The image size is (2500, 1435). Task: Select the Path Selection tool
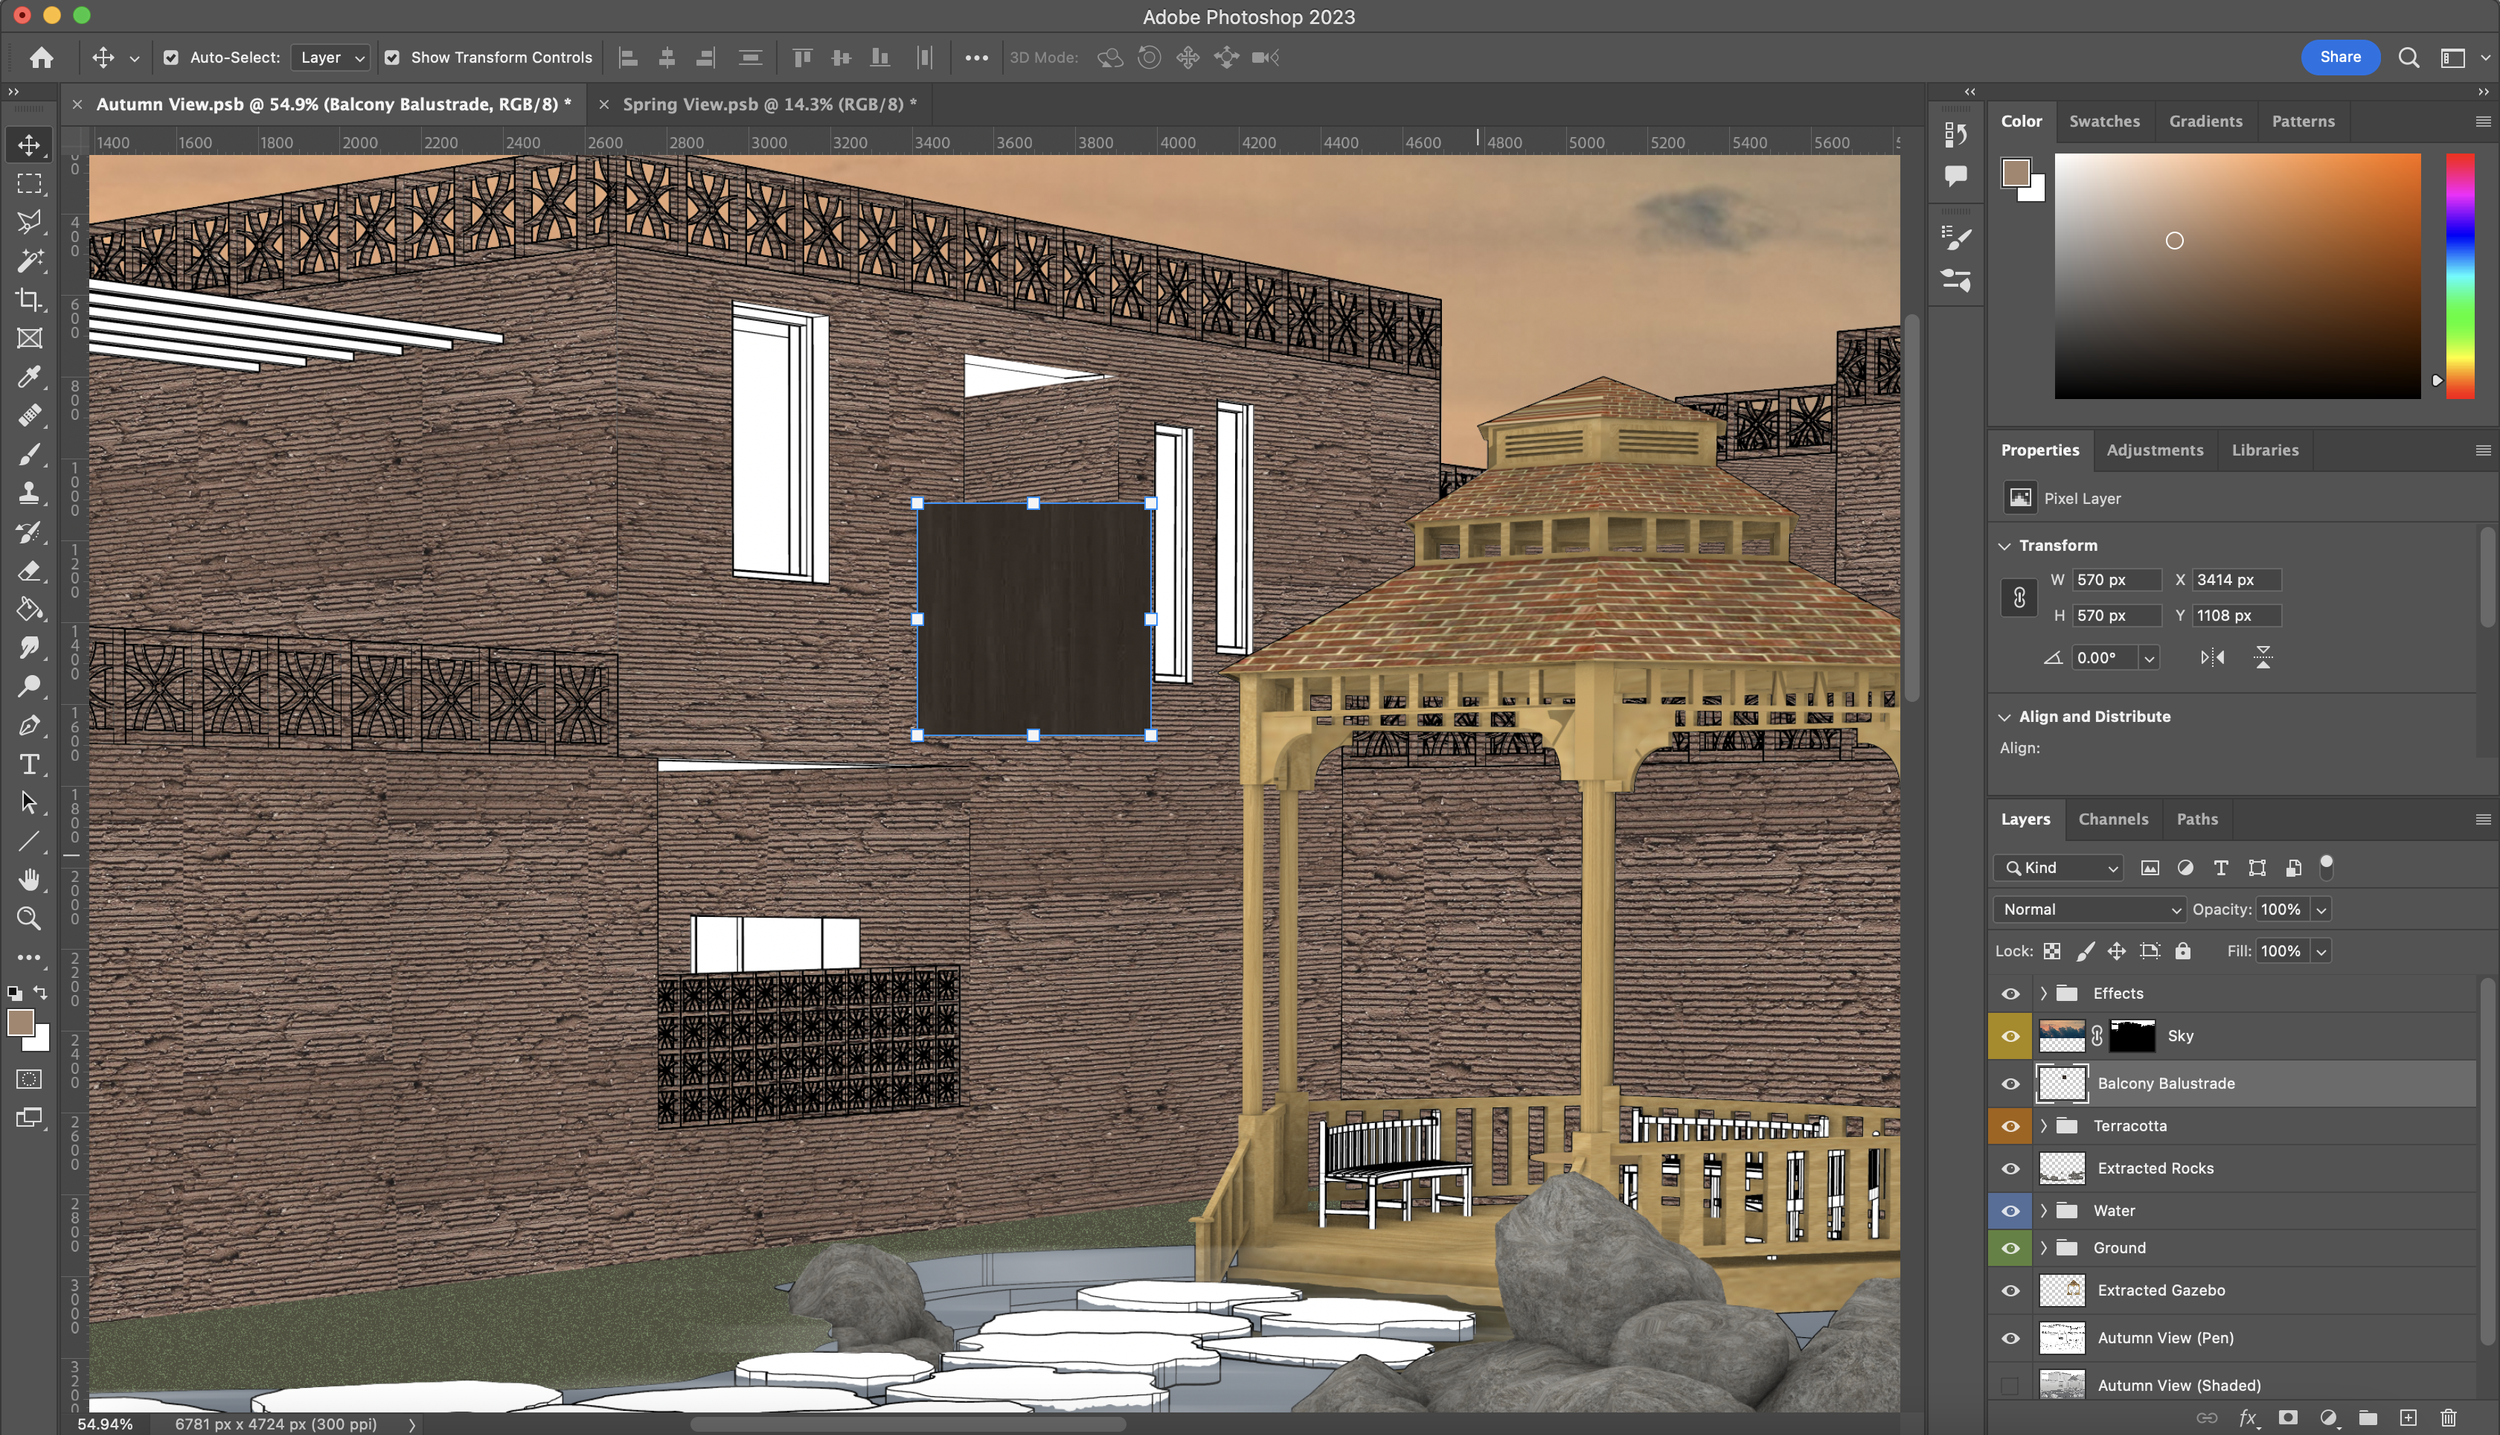(x=29, y=803)
